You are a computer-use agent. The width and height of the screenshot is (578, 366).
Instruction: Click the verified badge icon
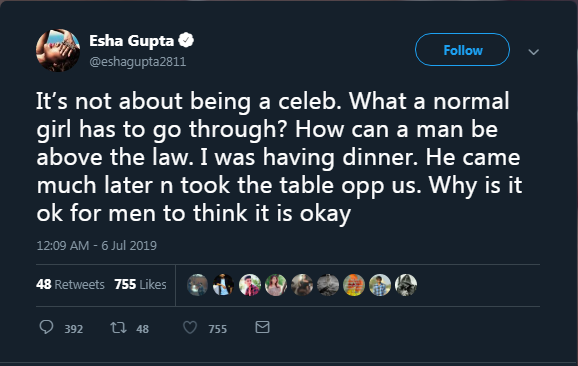click(186, 40)
